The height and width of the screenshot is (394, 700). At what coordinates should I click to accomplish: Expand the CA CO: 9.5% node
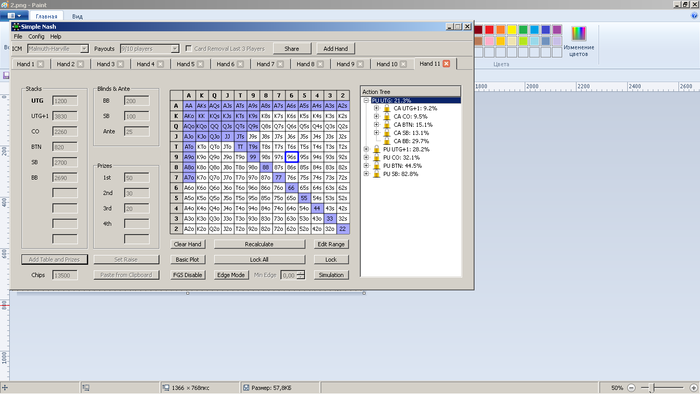click(x=376, y=116)
